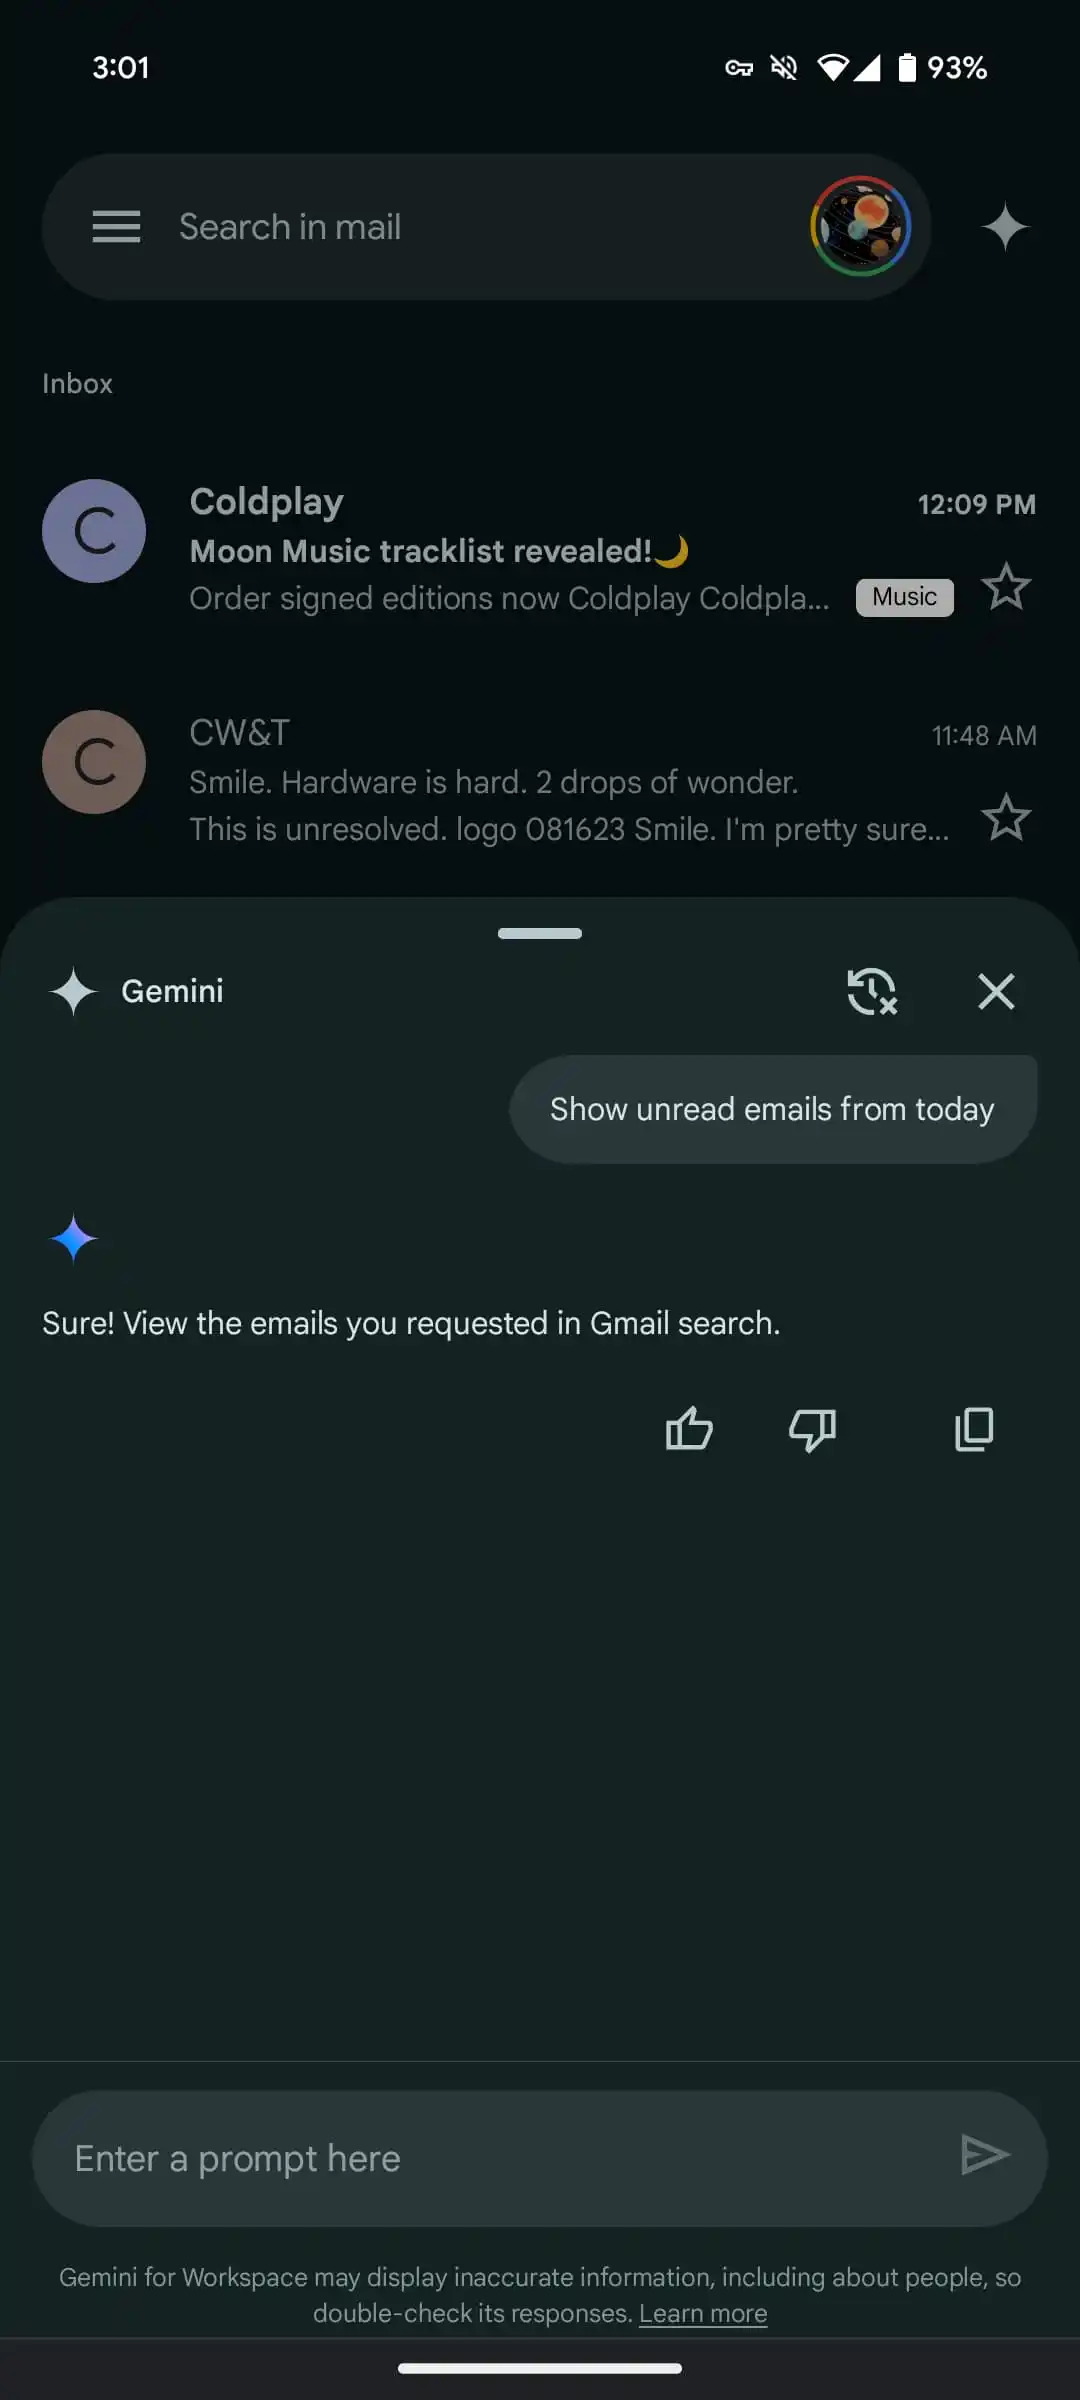Copy the Gemini response

click(974, 1428)
